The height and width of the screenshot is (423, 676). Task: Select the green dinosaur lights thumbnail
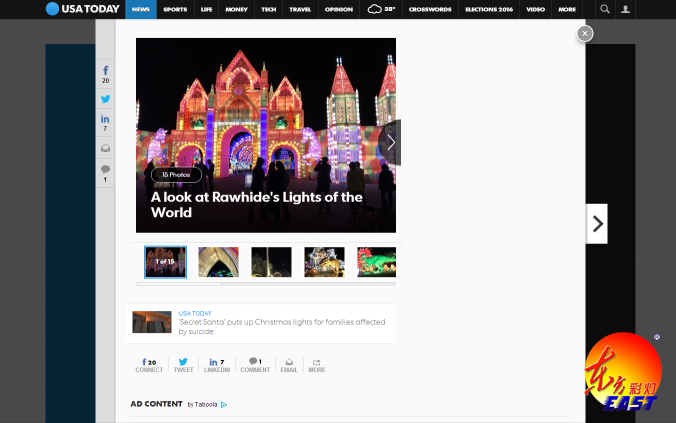click(376, 262)
